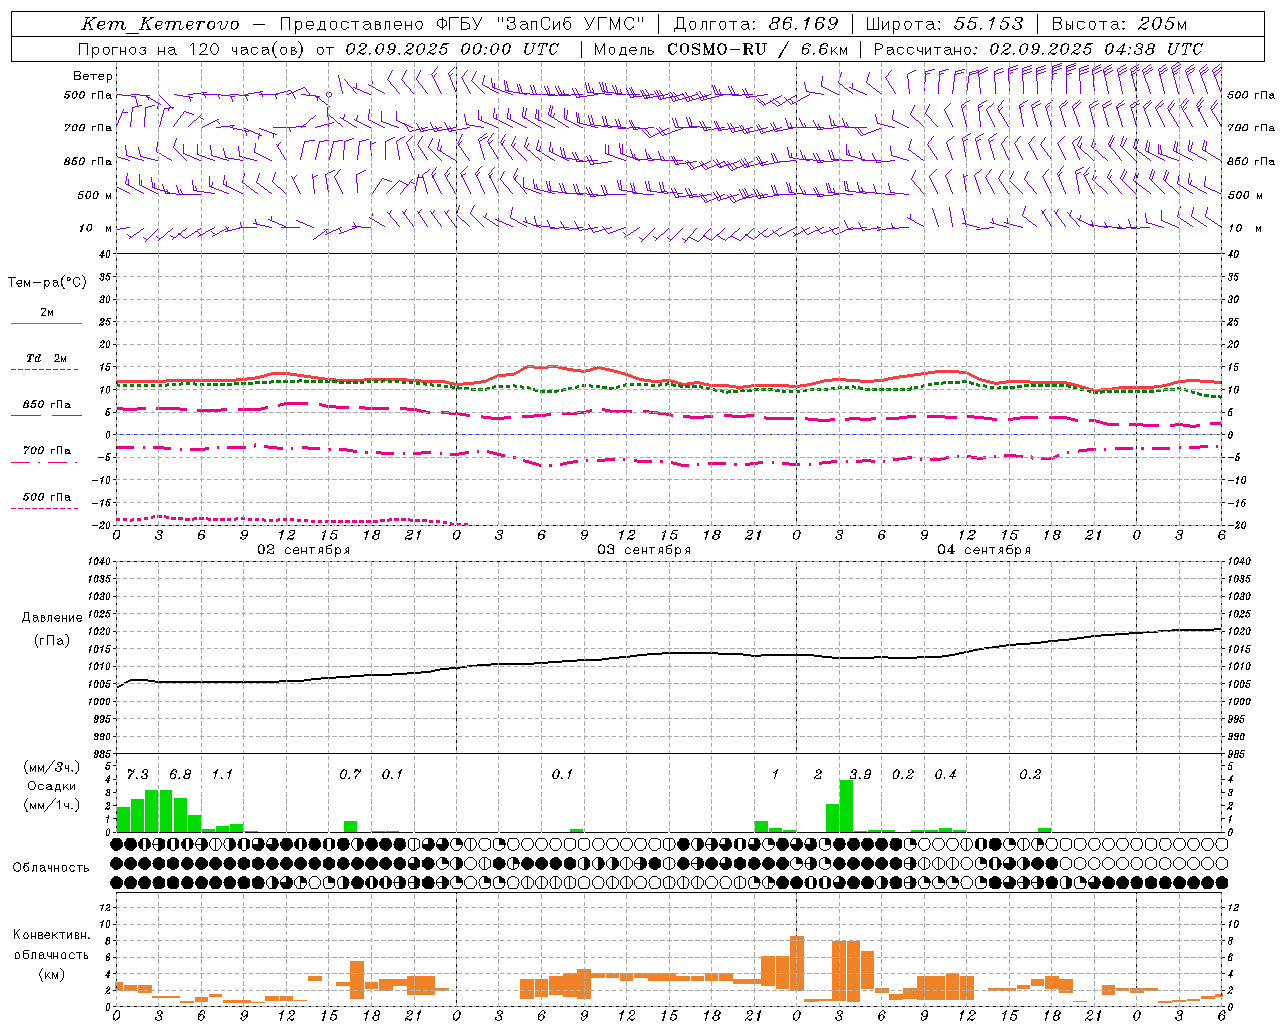The height and width of the screenshot is (1024, 1280).
Task: Click the black pressure curve line
Action: (670, 654)
